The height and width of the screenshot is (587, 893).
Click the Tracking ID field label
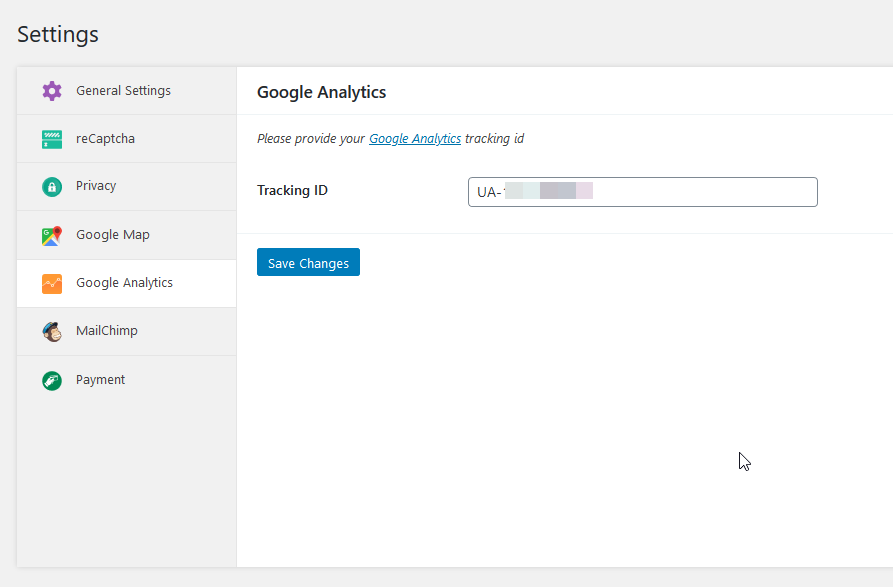tap(292, 190)
